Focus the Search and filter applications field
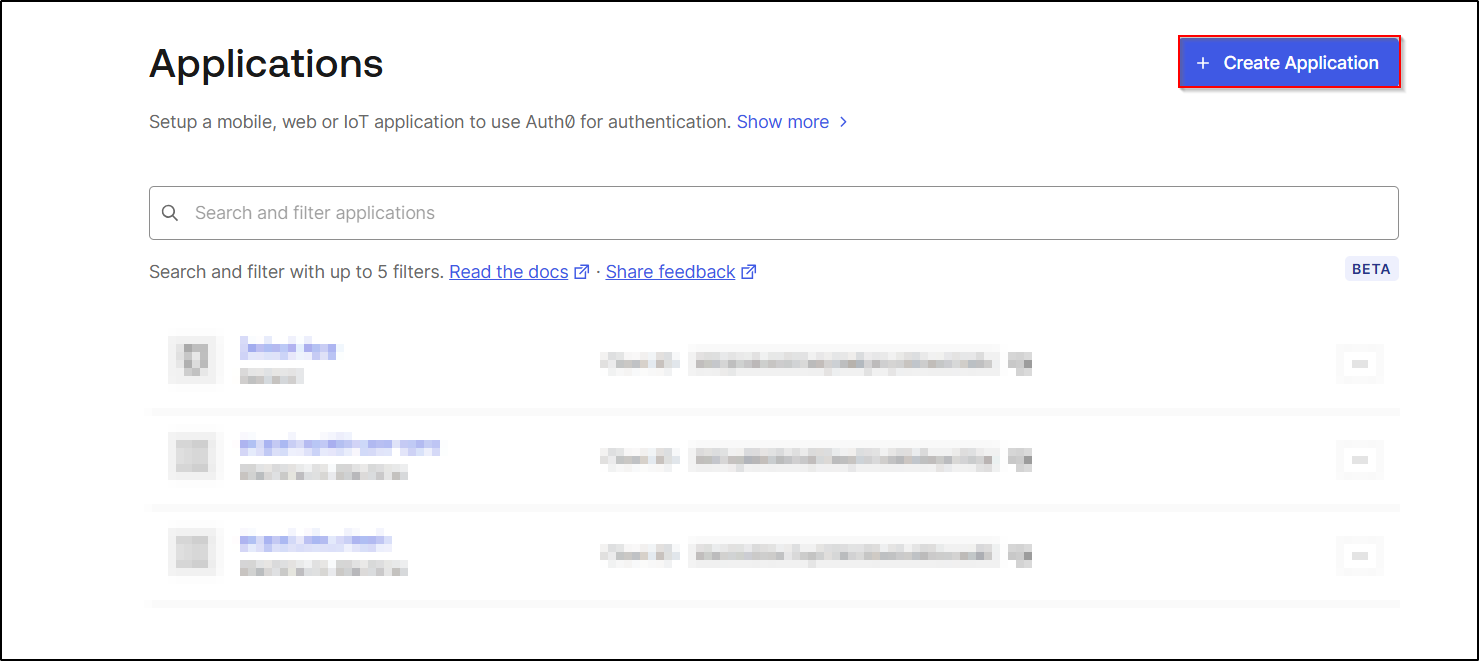The height and width of the screenshot is (661, 1479). click(x=774, y=213)
